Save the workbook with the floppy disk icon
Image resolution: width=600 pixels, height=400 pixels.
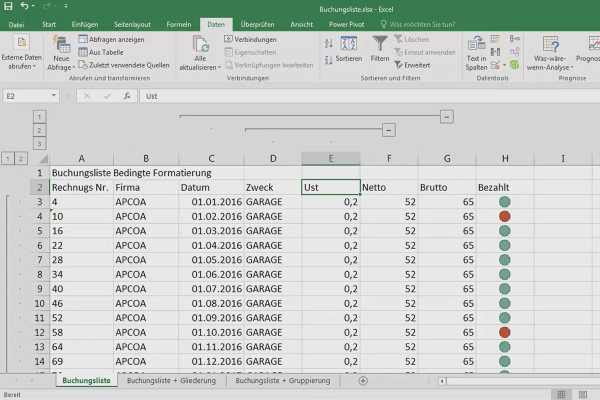pos(8,6)
